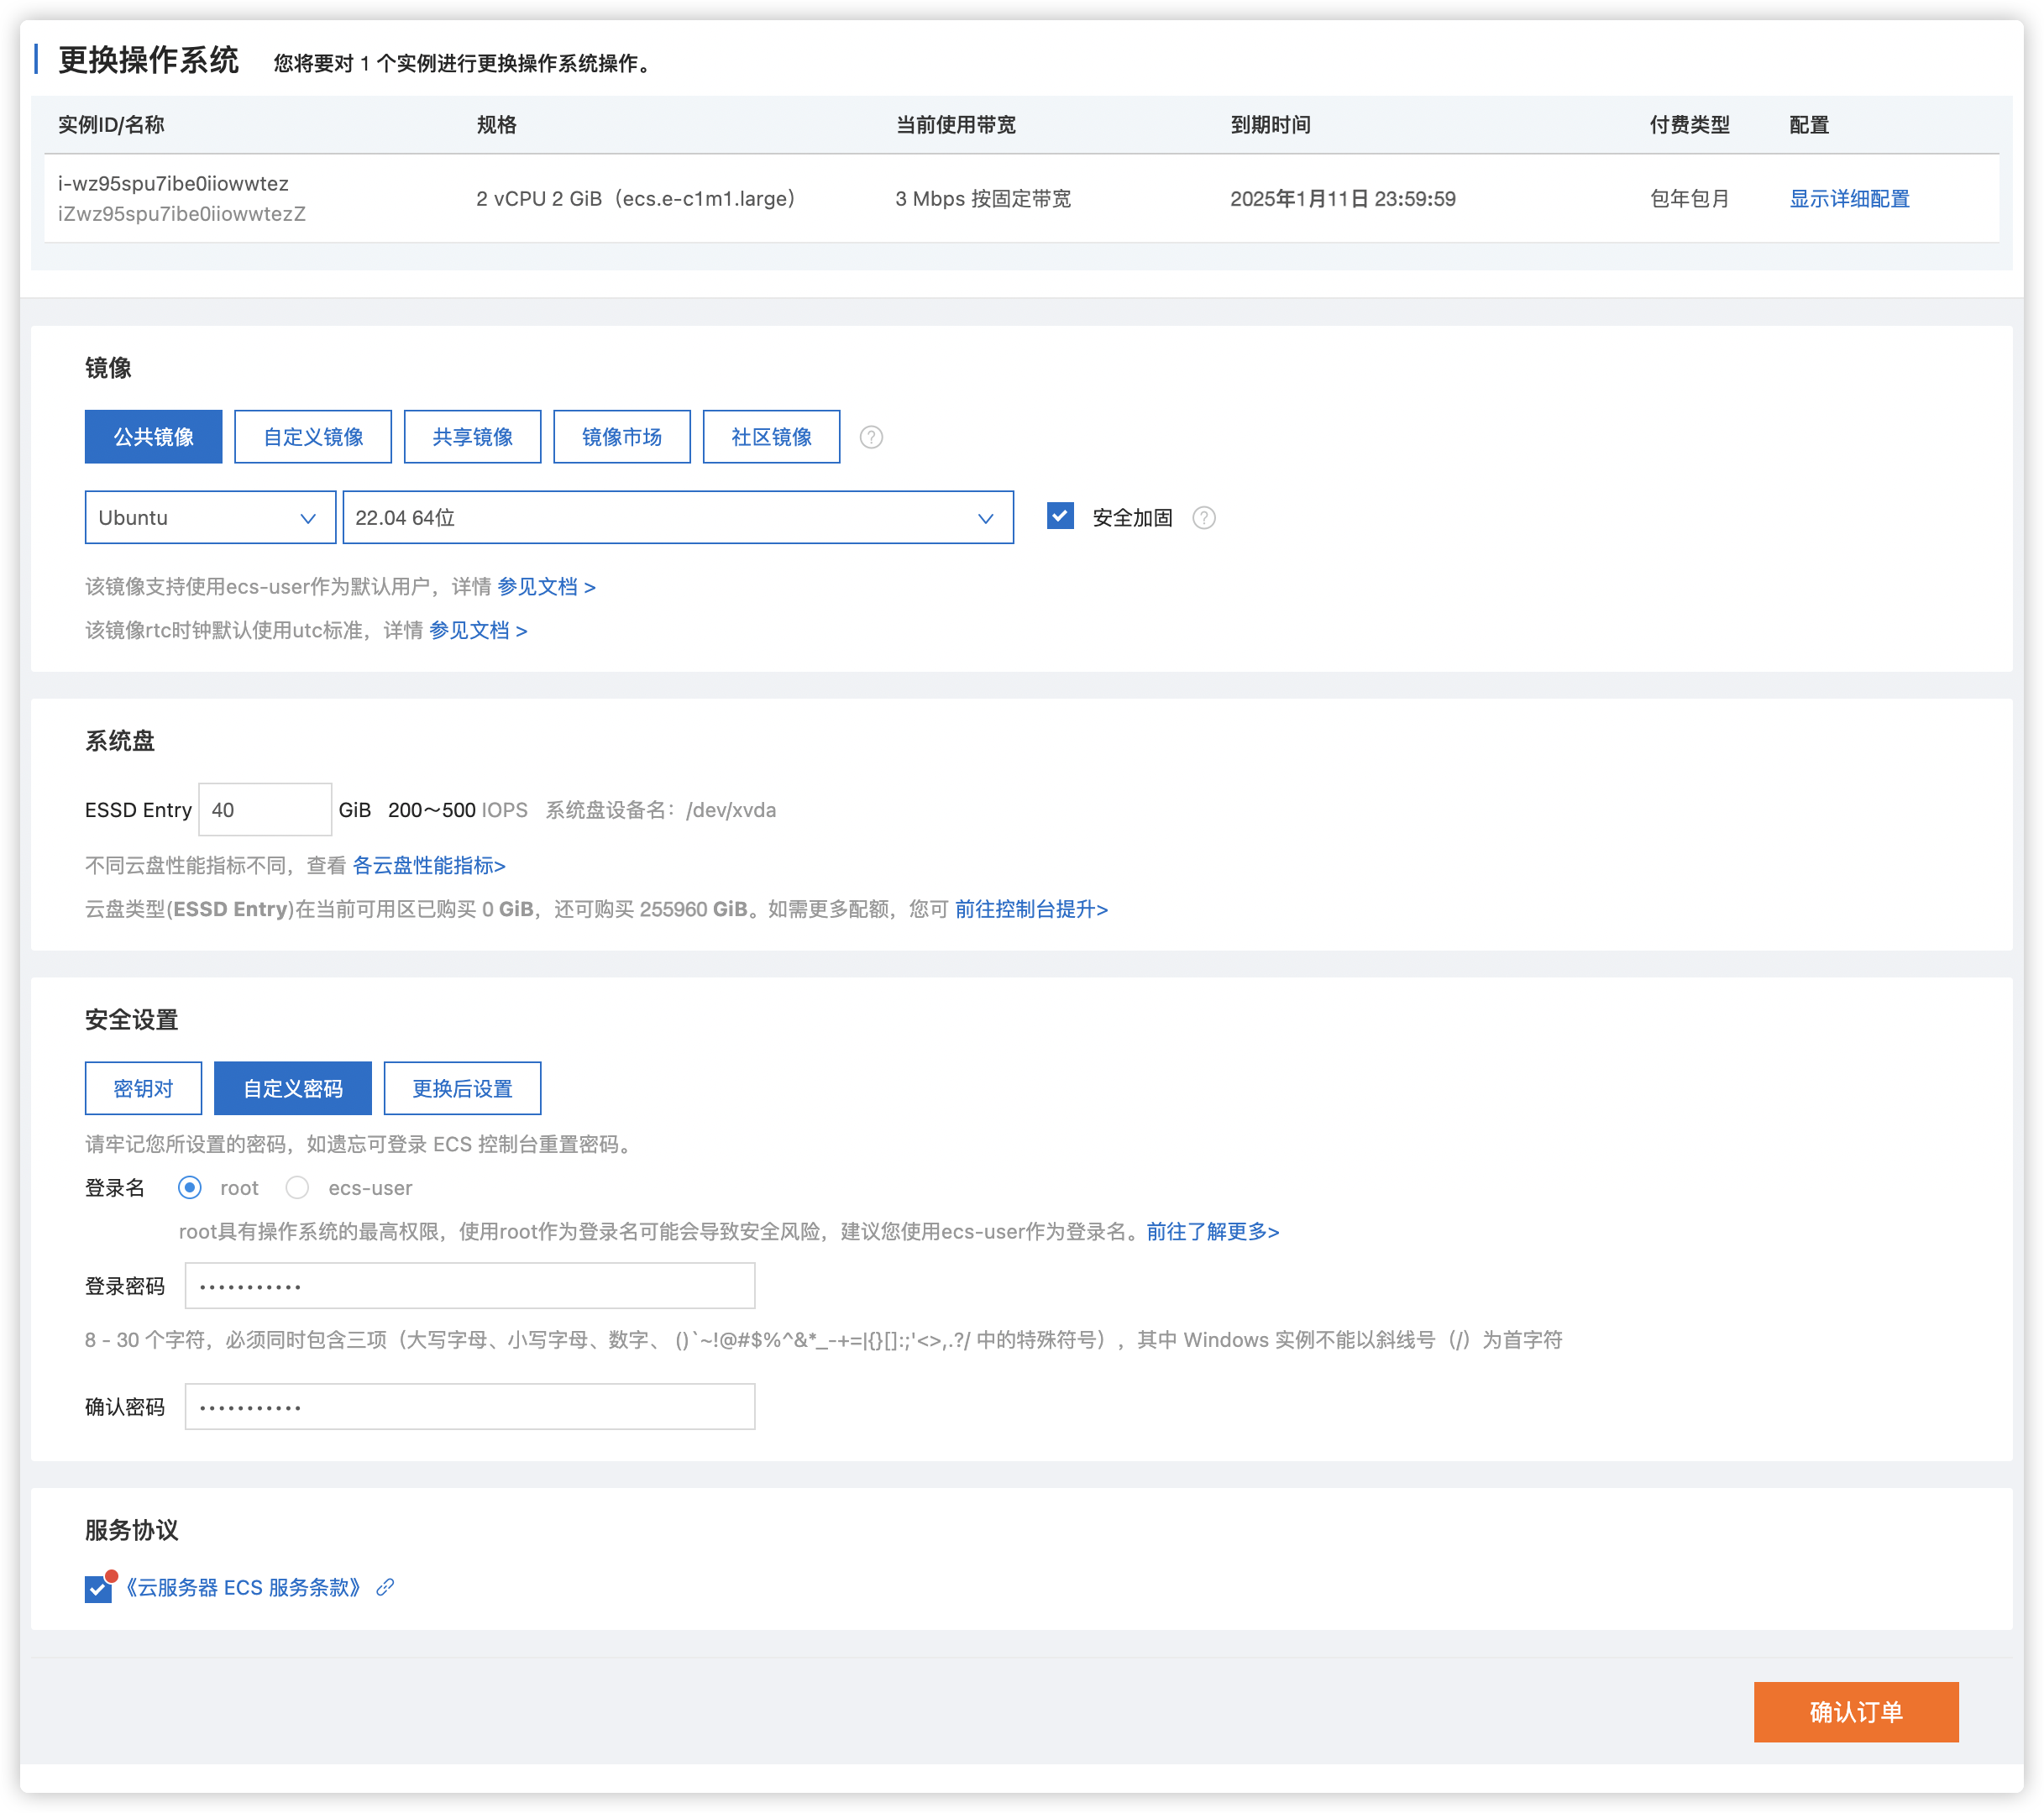Toggle the 安全加固 checkbox
This screenshot has height=1813, width=2044.
tap(1060, 517)
